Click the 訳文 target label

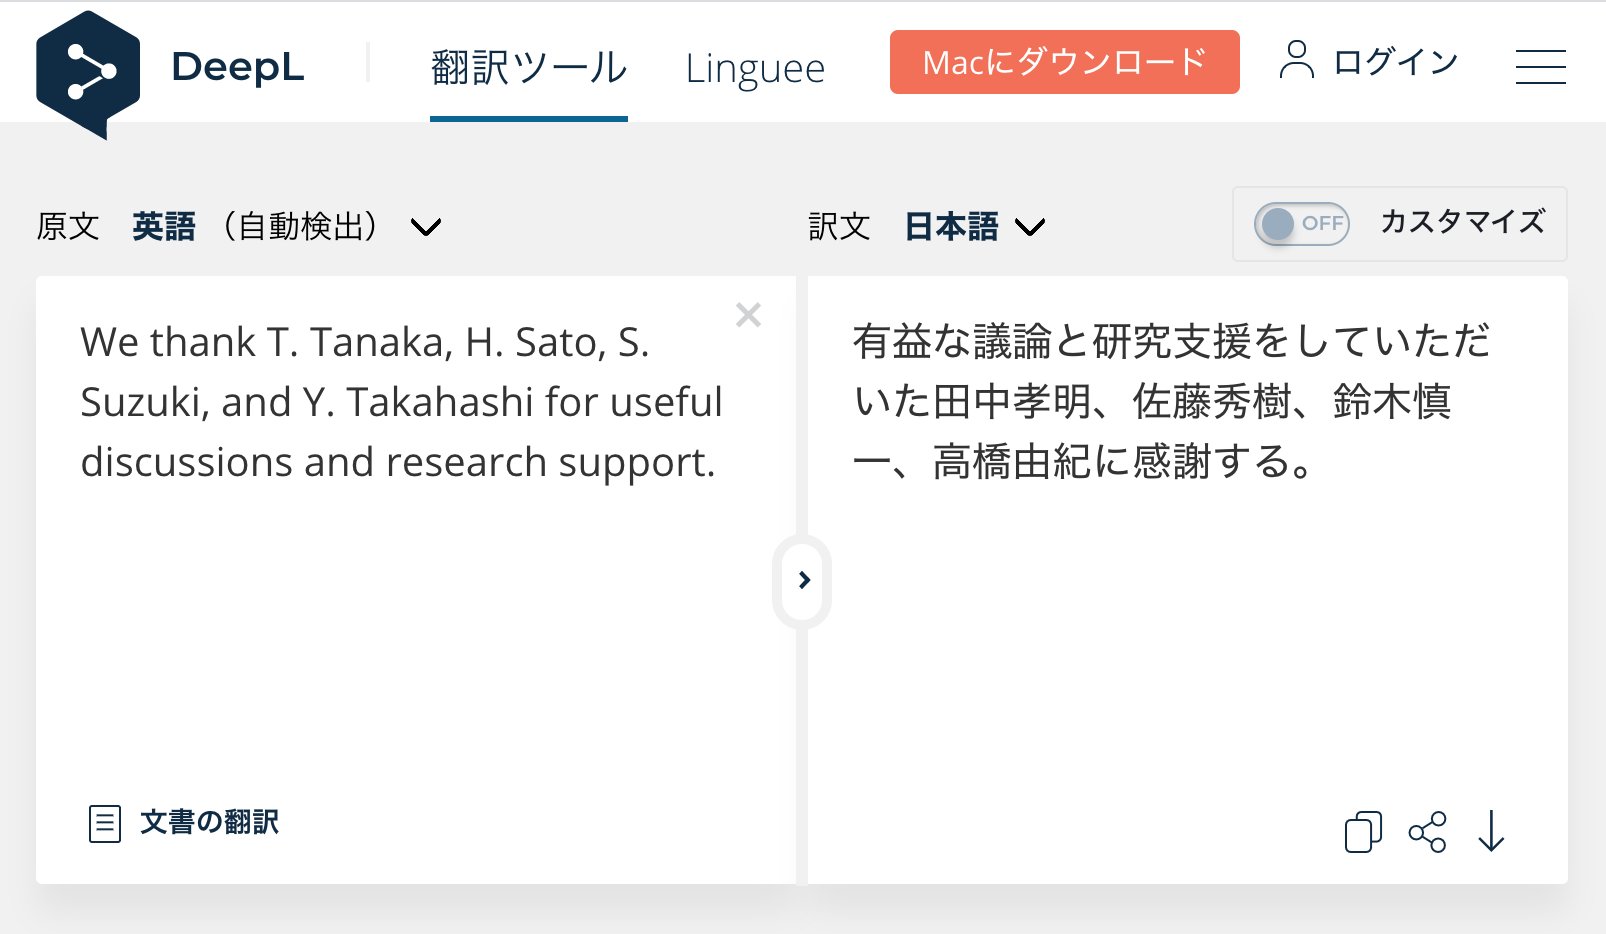coord(839,227)
